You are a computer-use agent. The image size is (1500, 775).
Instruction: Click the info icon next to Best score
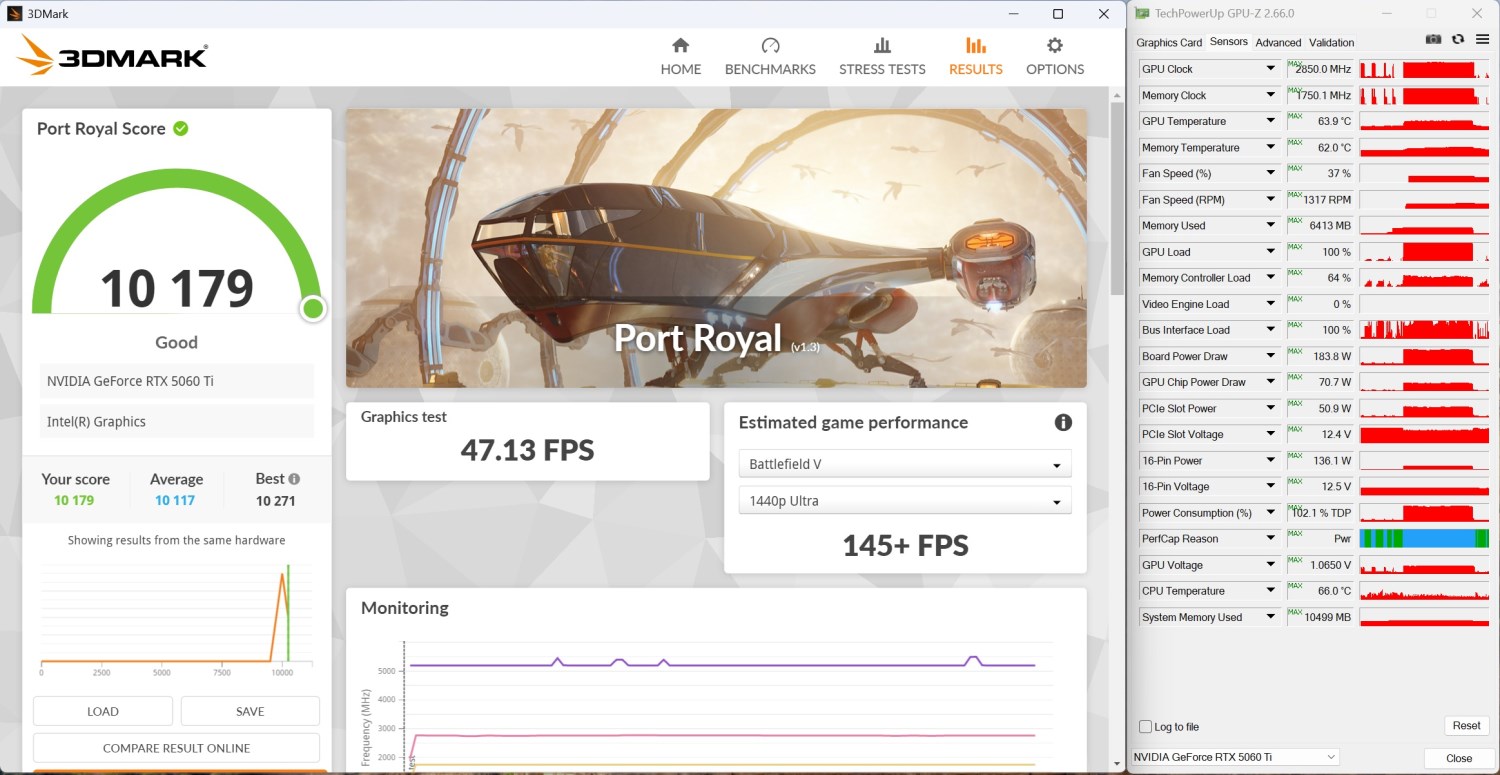point(294,479)
